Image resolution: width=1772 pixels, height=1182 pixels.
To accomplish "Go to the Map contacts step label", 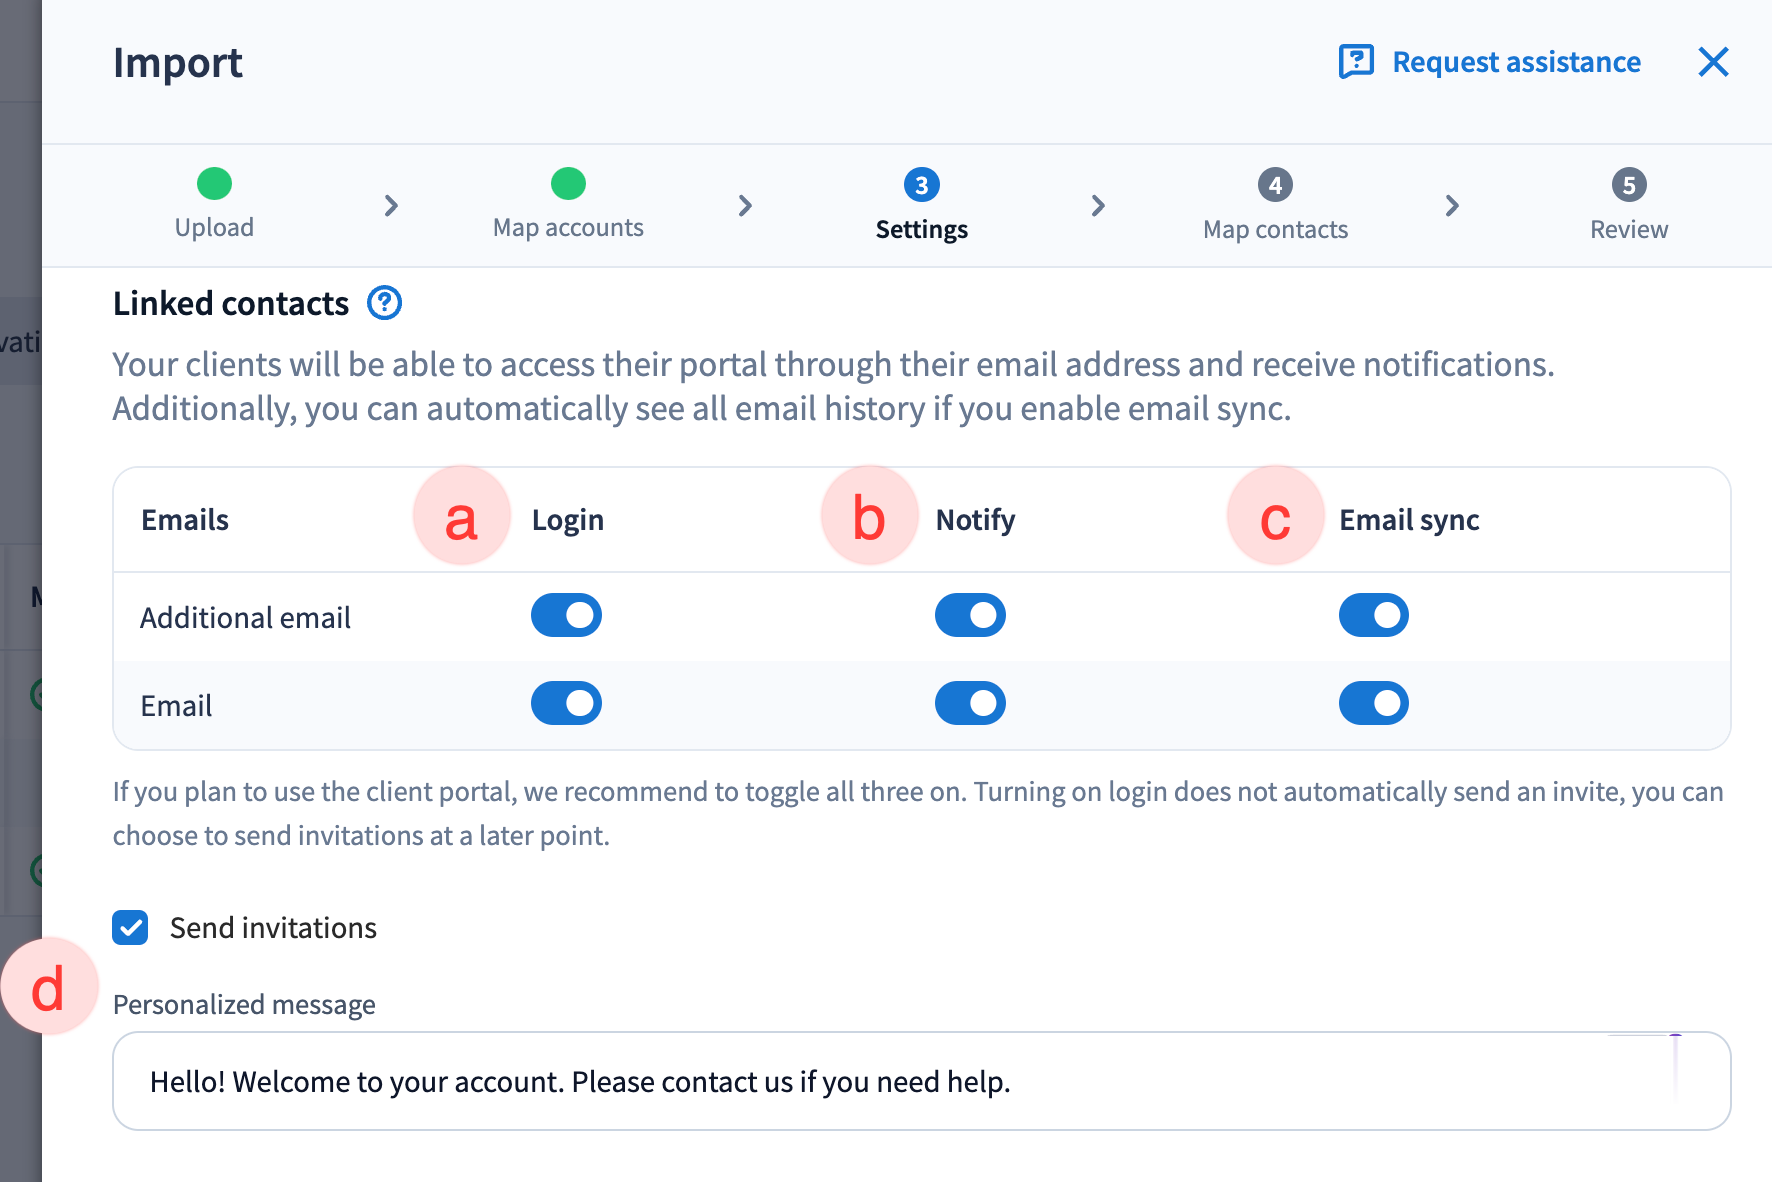I will pos(1275,230).
